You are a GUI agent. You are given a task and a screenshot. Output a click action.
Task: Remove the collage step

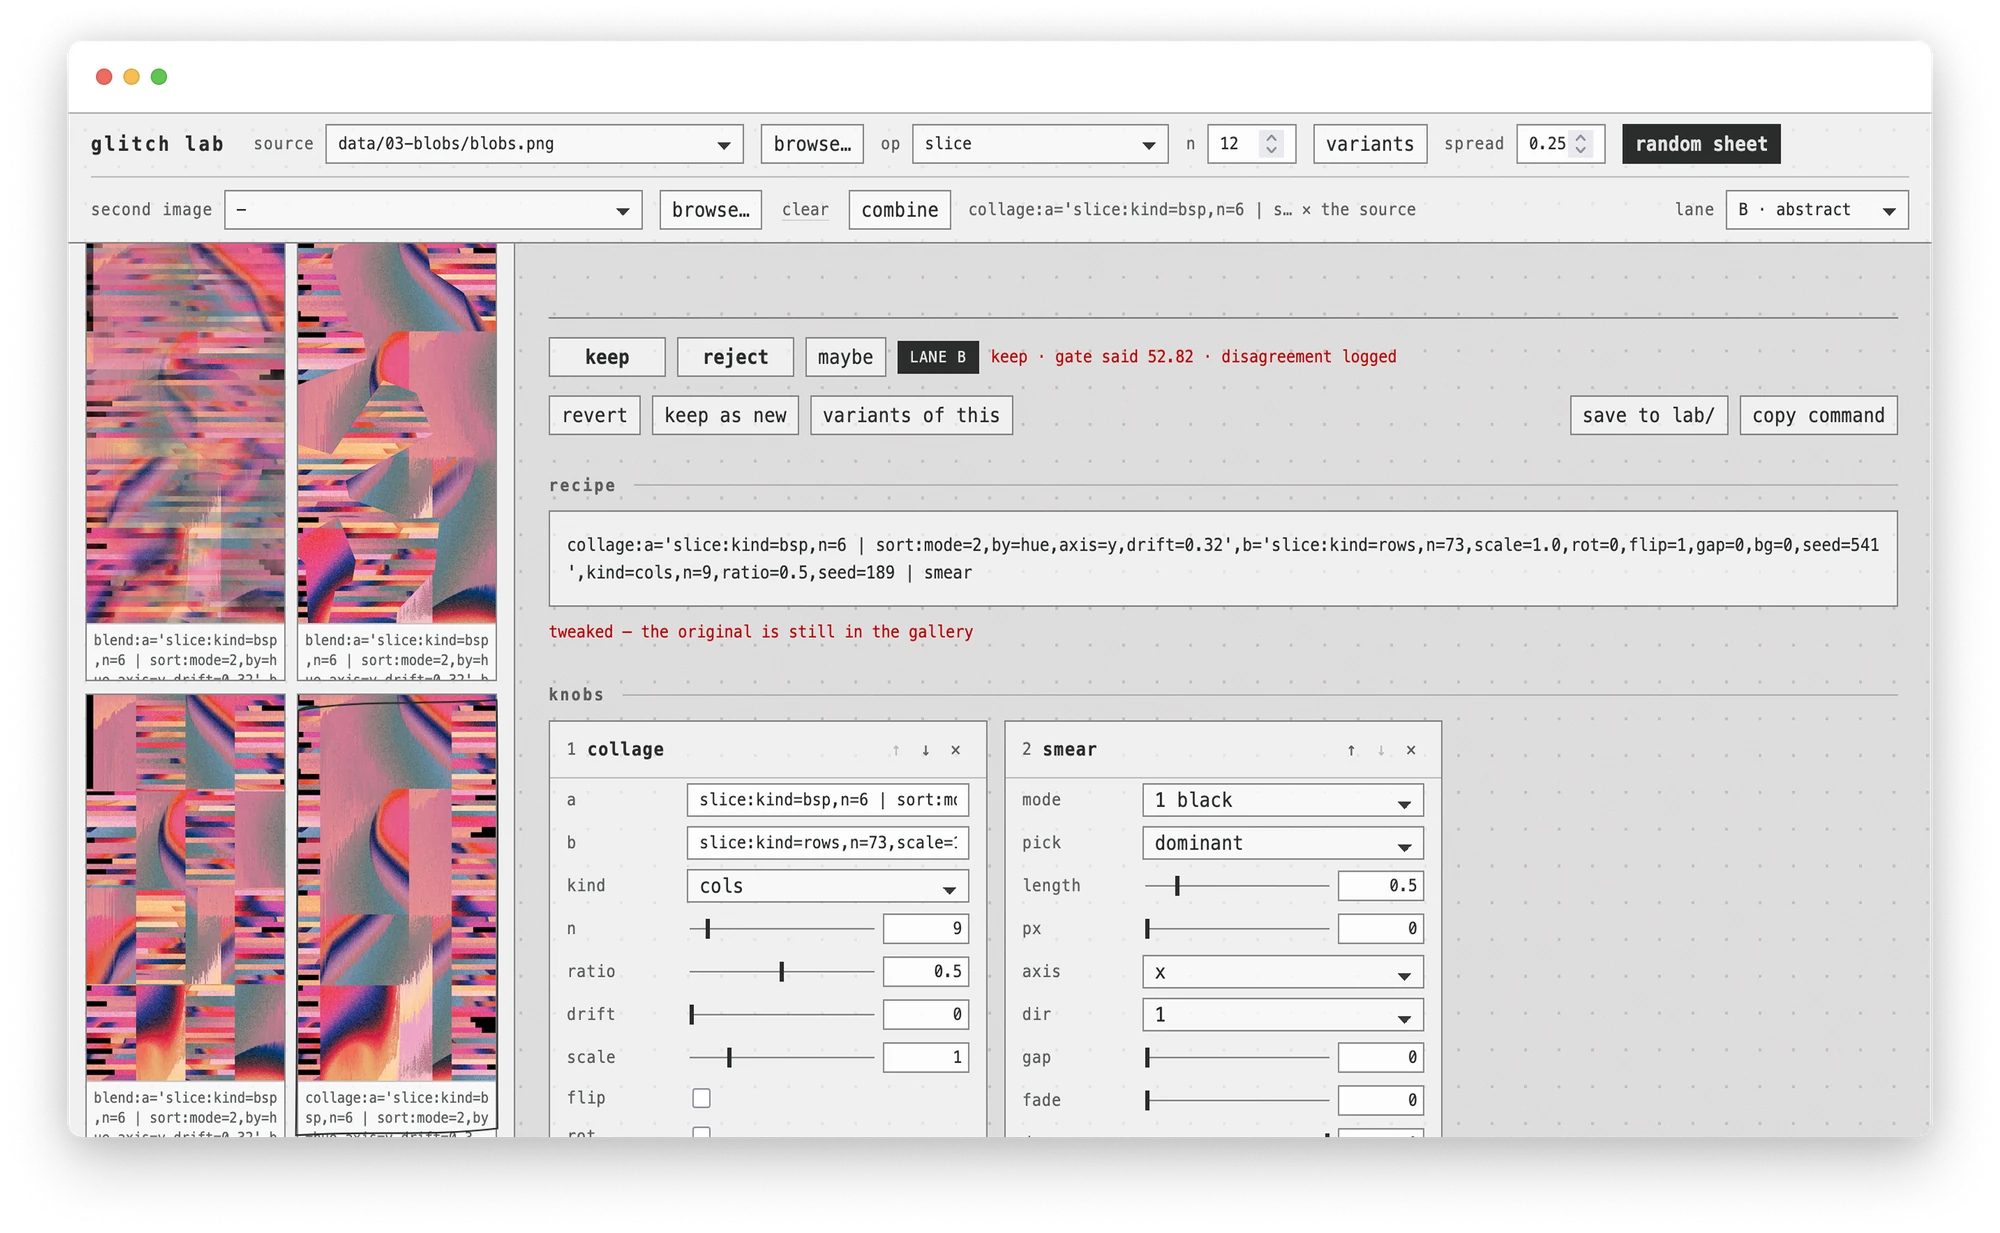click(956, 750)
